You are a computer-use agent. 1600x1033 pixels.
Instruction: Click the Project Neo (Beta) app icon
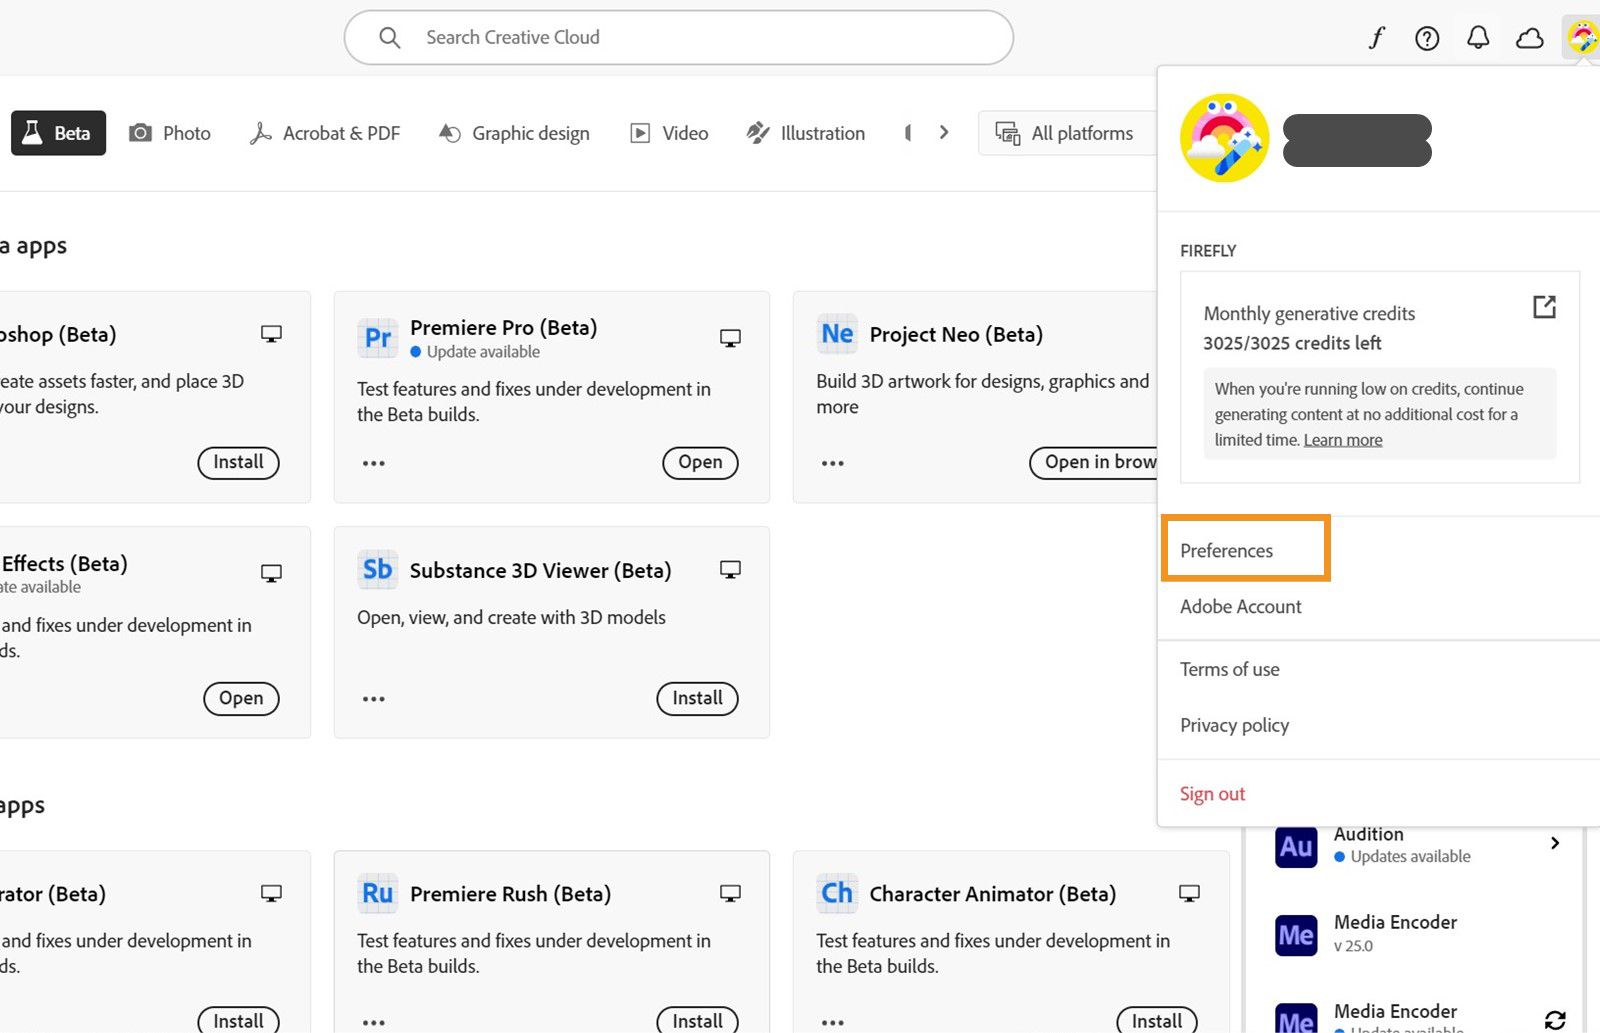837,334
